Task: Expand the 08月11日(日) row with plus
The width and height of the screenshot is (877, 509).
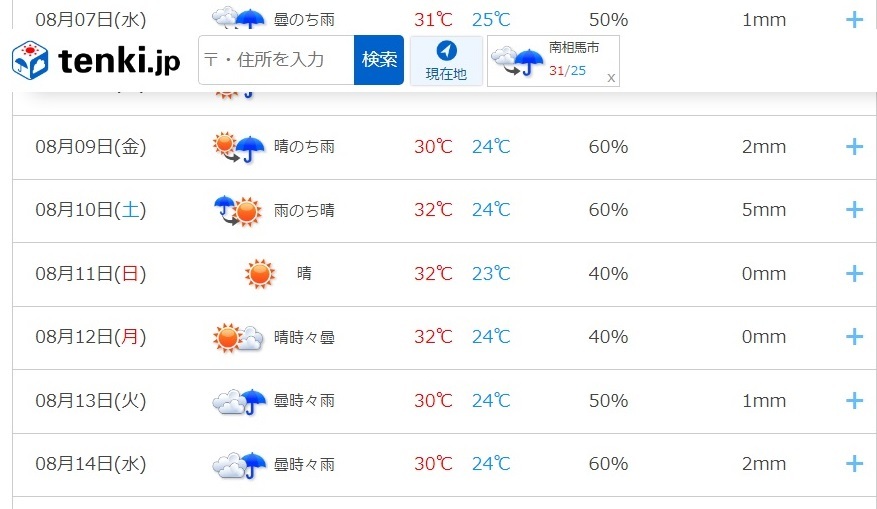Action: pyautogui.click(x=854, y=274)
